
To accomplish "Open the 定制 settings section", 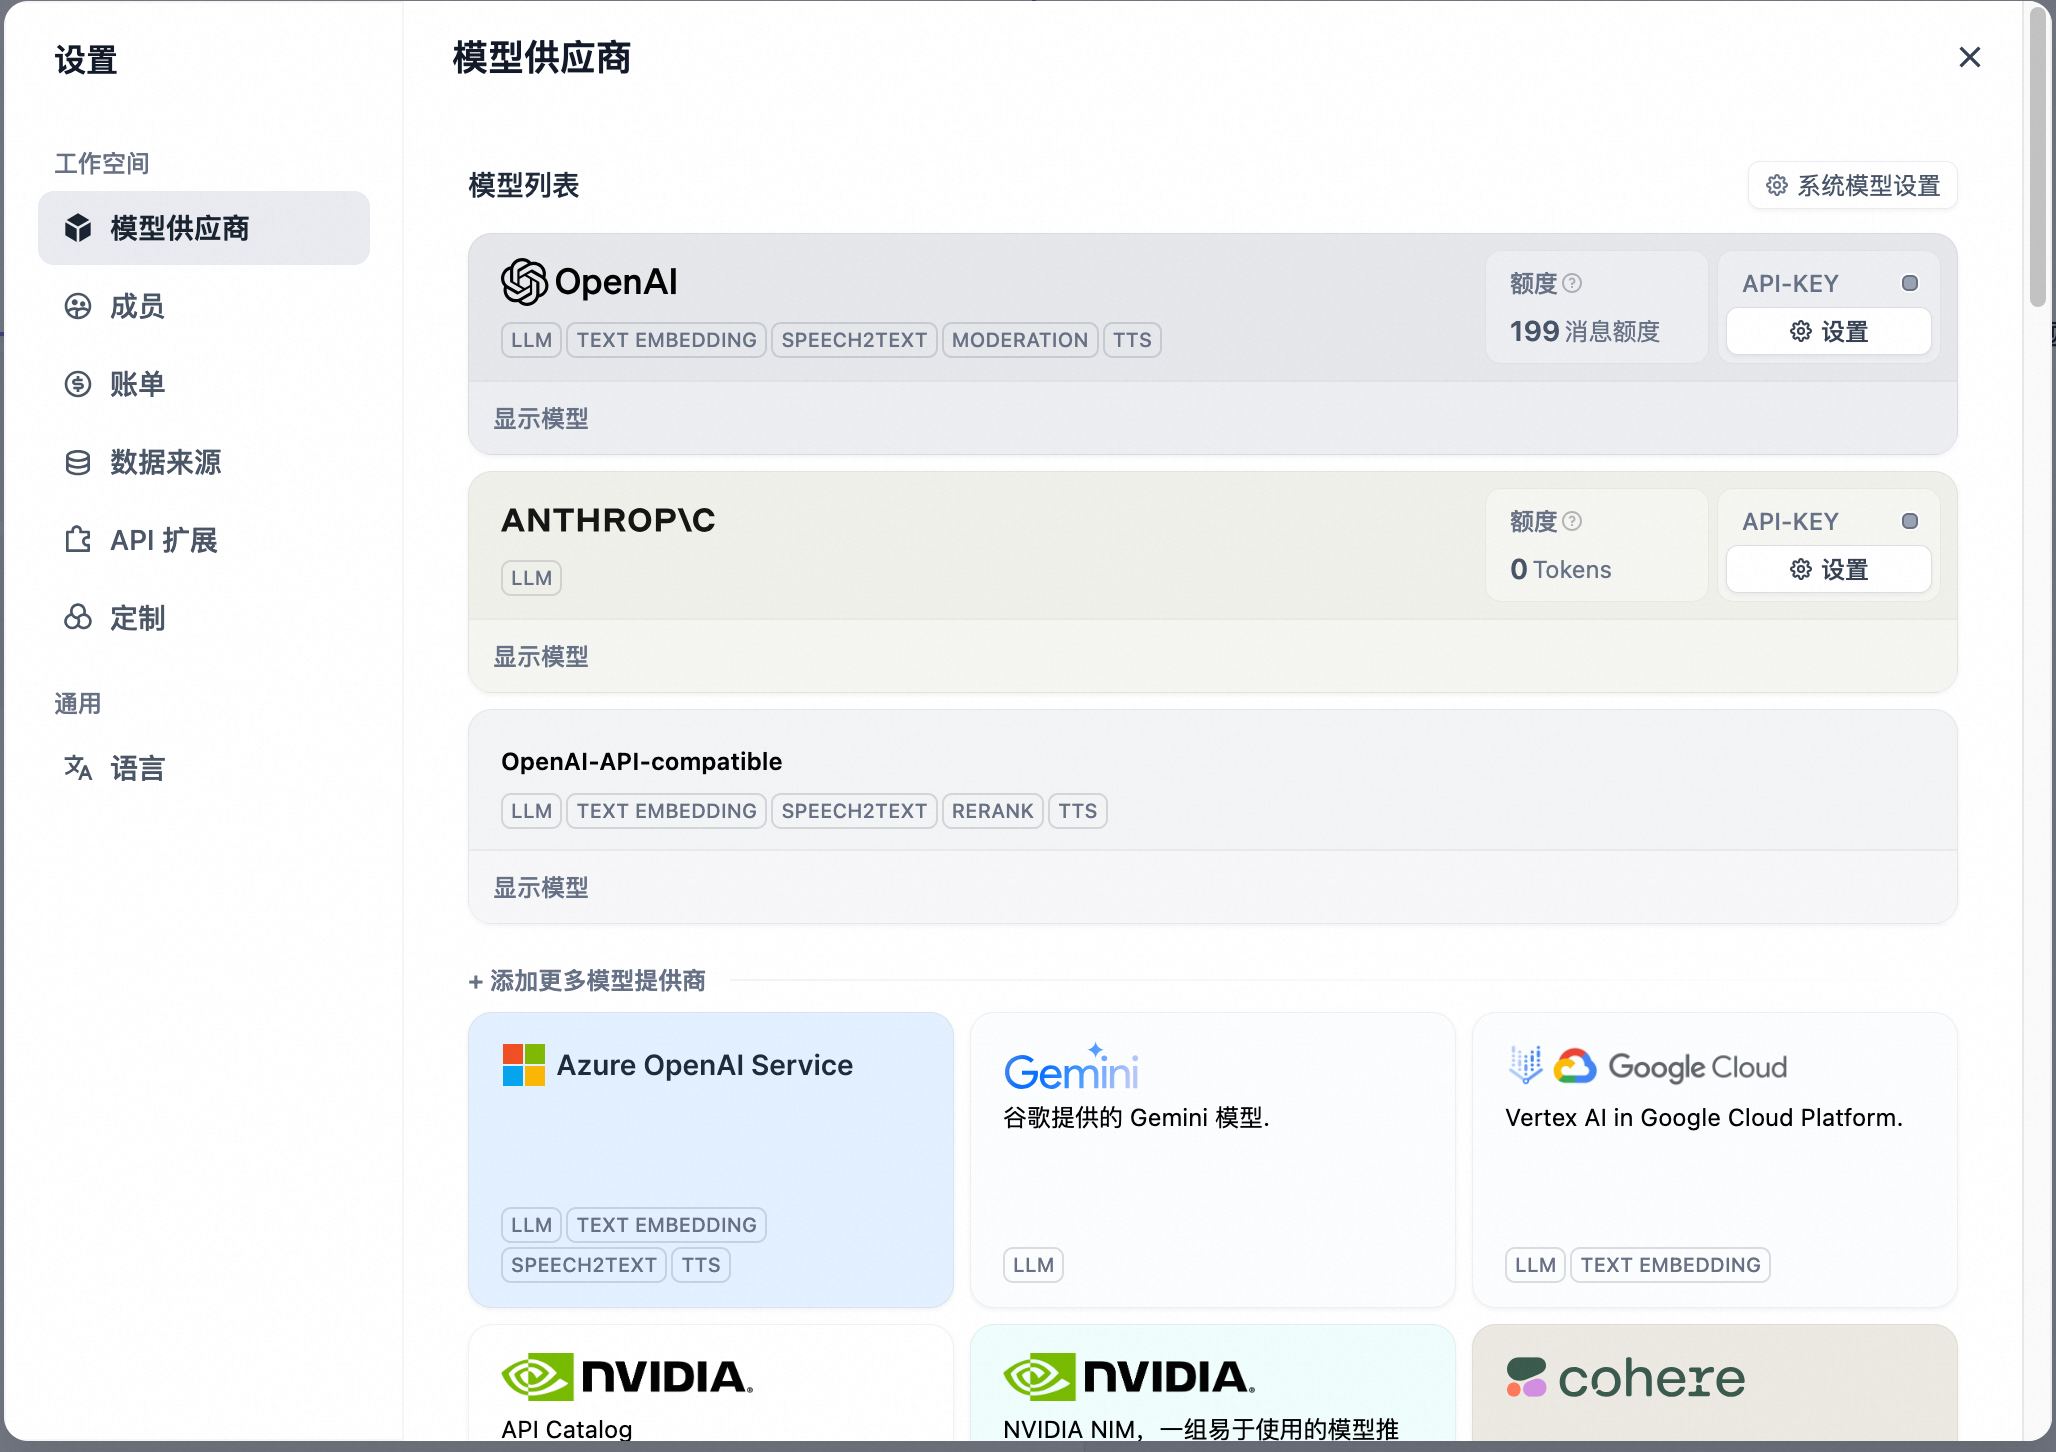I will tap(204, 618).
